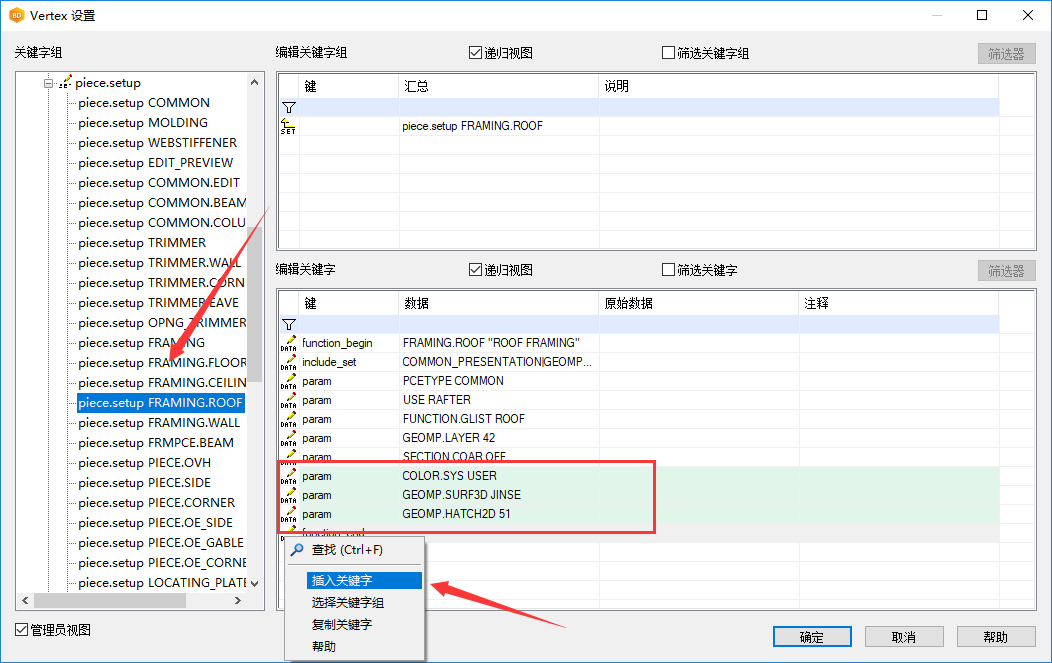This screenshot has width=1052, height=663.
Task: Click DATA icon of COLOR.SYS USER row
Action: tap(288, 476)
